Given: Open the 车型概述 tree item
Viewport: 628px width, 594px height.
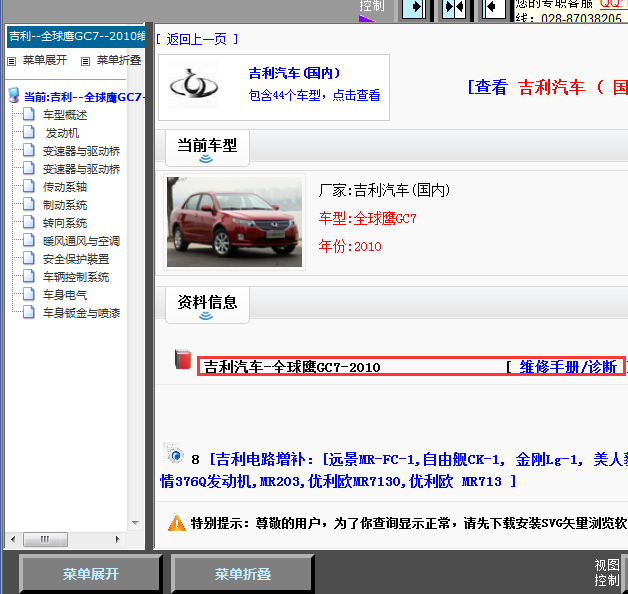Looking at the screenshot, I should 65,115.
